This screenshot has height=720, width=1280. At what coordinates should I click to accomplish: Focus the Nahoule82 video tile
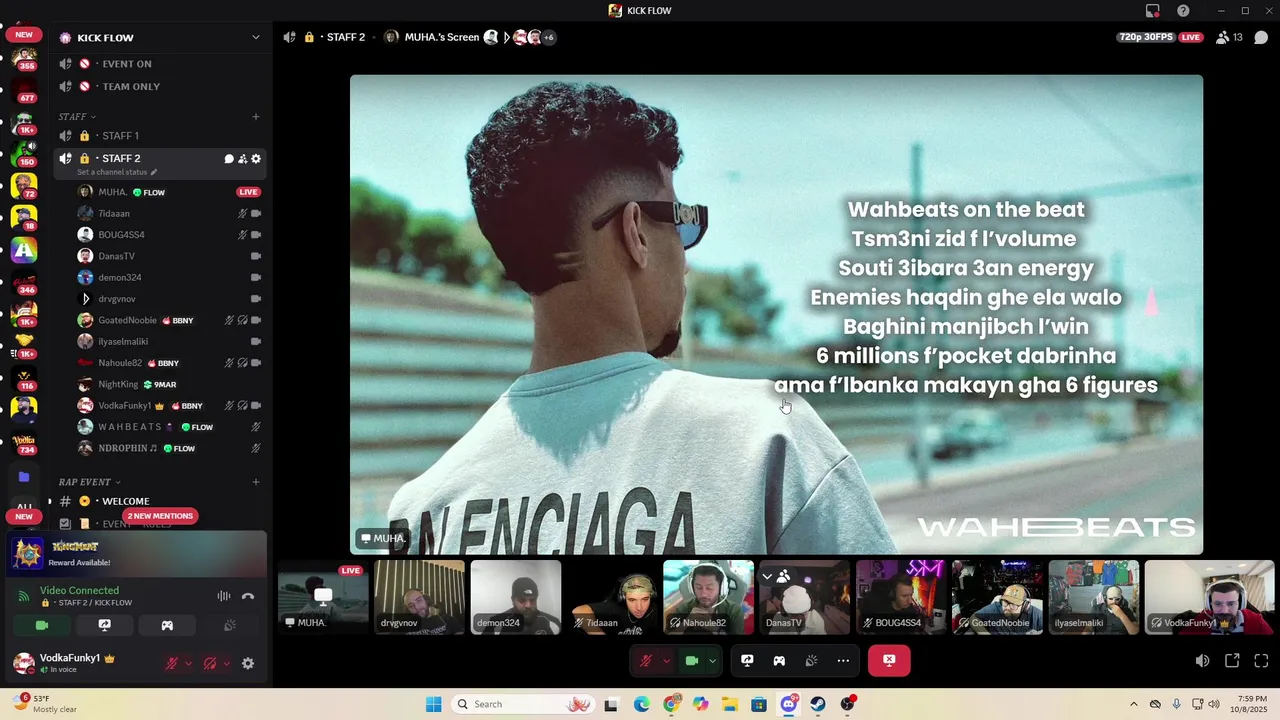point(708,597)
